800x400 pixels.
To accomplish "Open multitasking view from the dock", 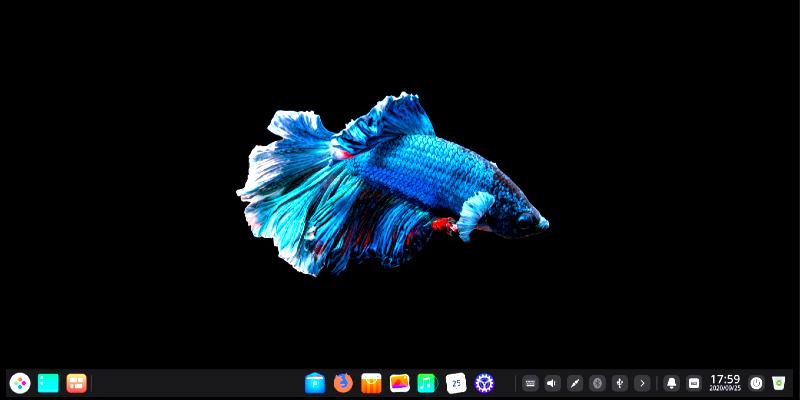I will 76,383.
